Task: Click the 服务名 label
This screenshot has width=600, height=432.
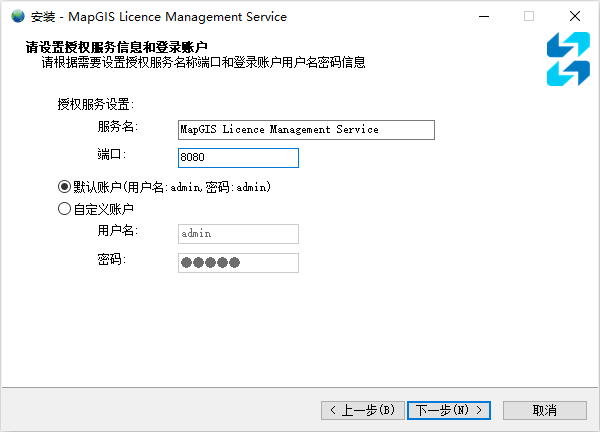Action: pyautogui.click(x=116, y=126)
